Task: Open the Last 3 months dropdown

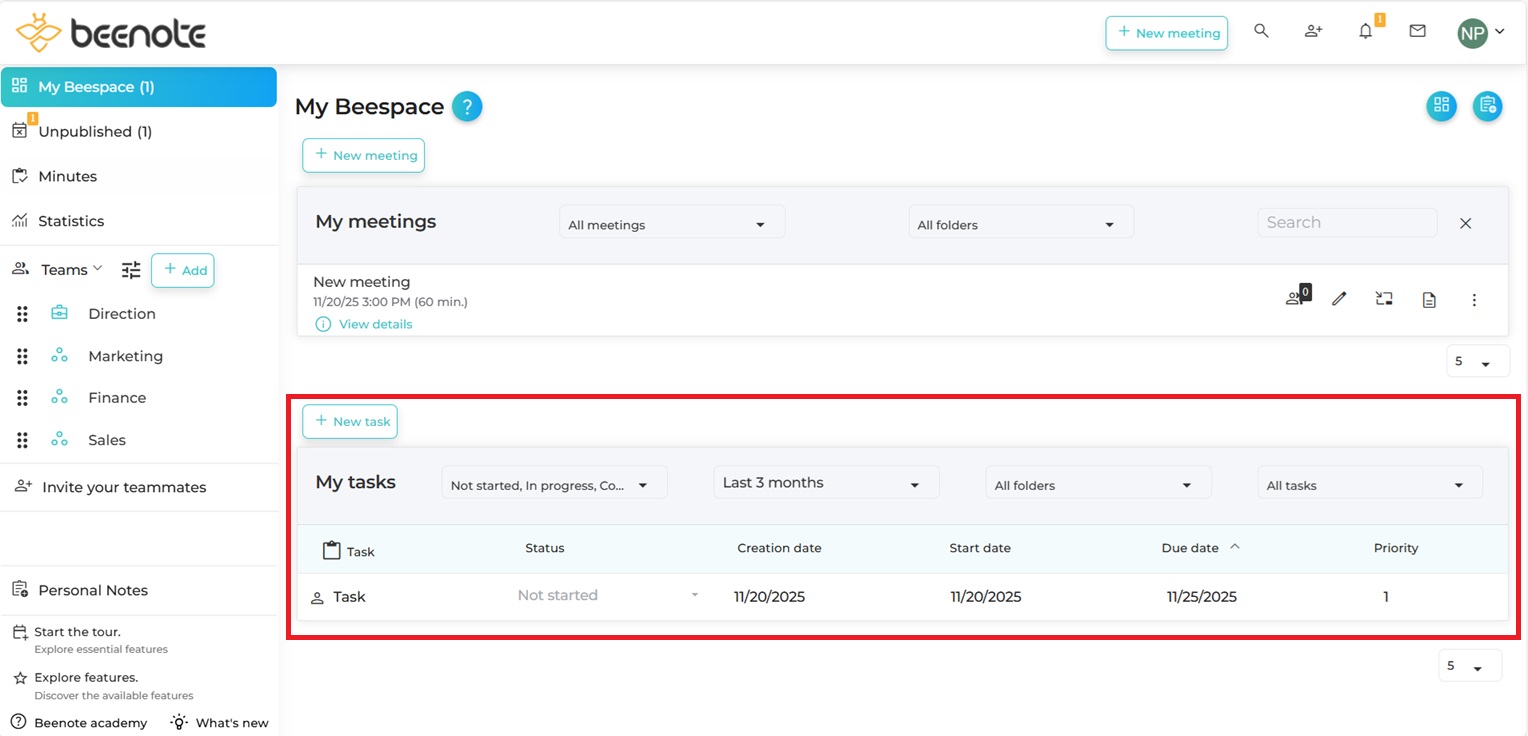Action: click(x=825, y=483)
